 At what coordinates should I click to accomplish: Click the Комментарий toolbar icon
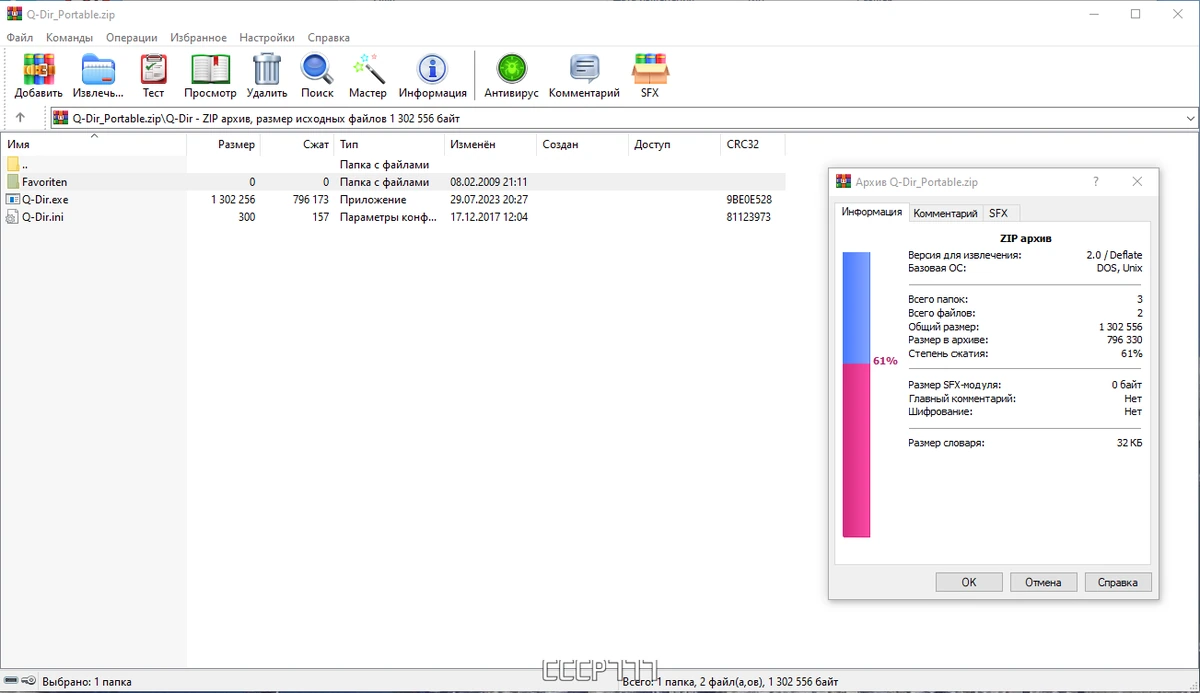coord(584,70)
